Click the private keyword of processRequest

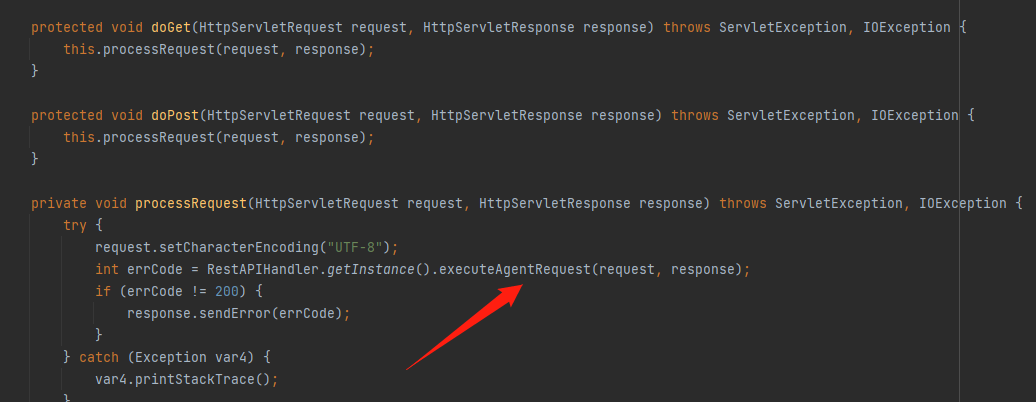pyautogui.click(x=59, y=203)
